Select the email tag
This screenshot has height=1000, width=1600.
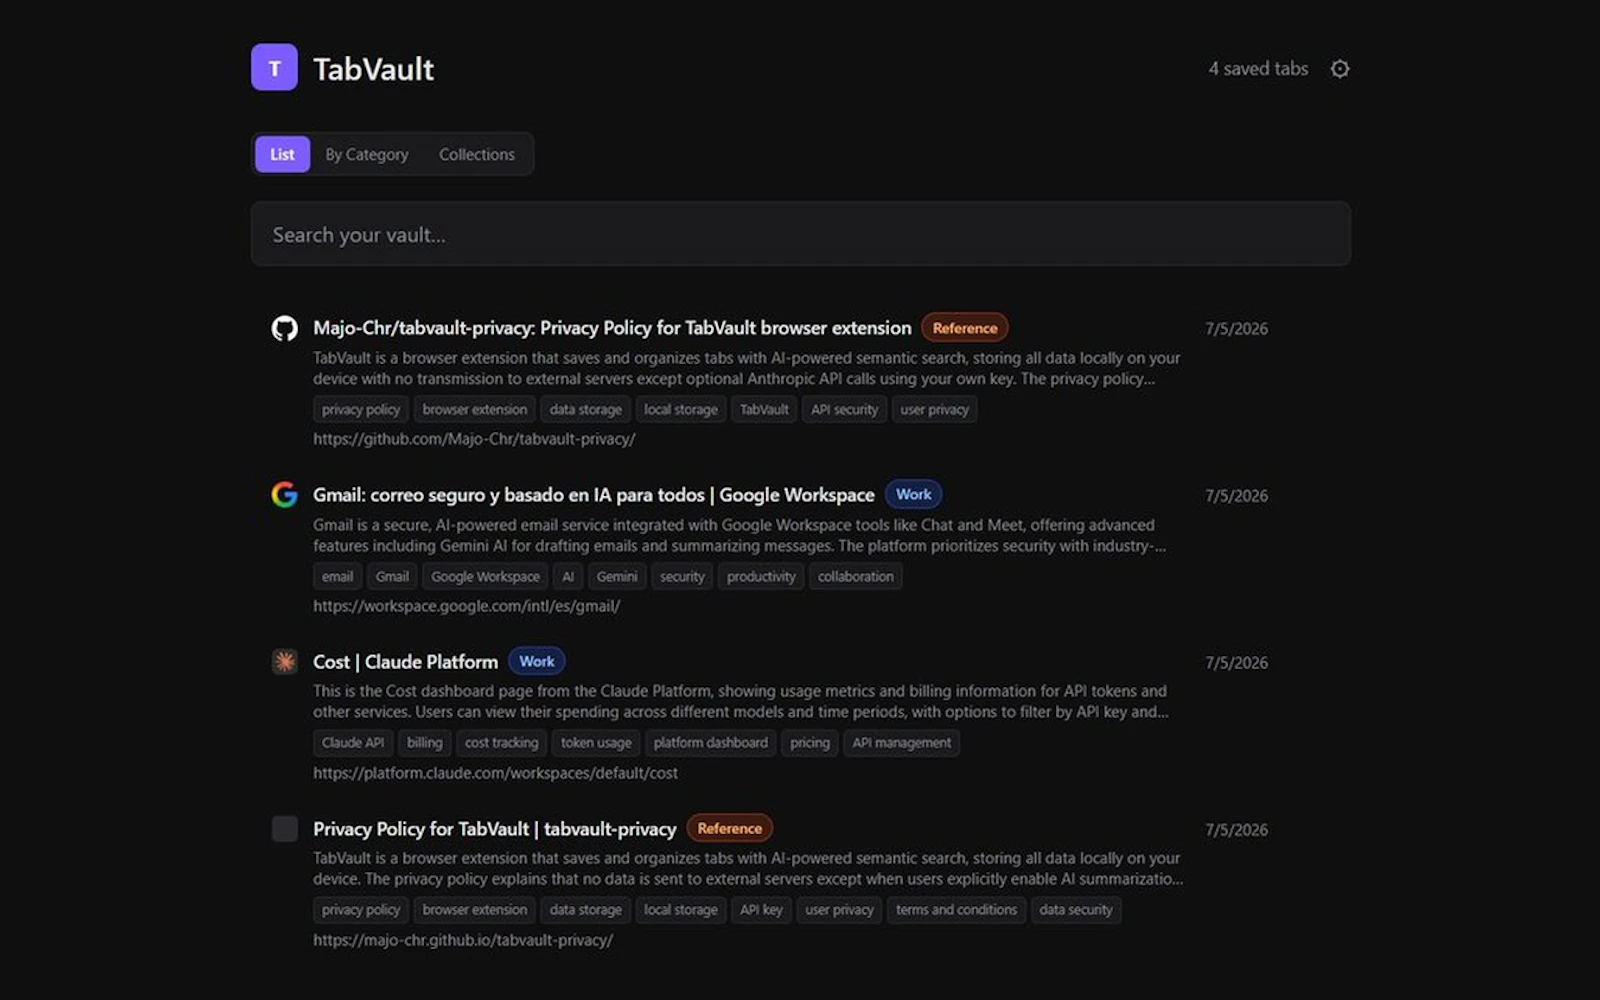point(337,576)
